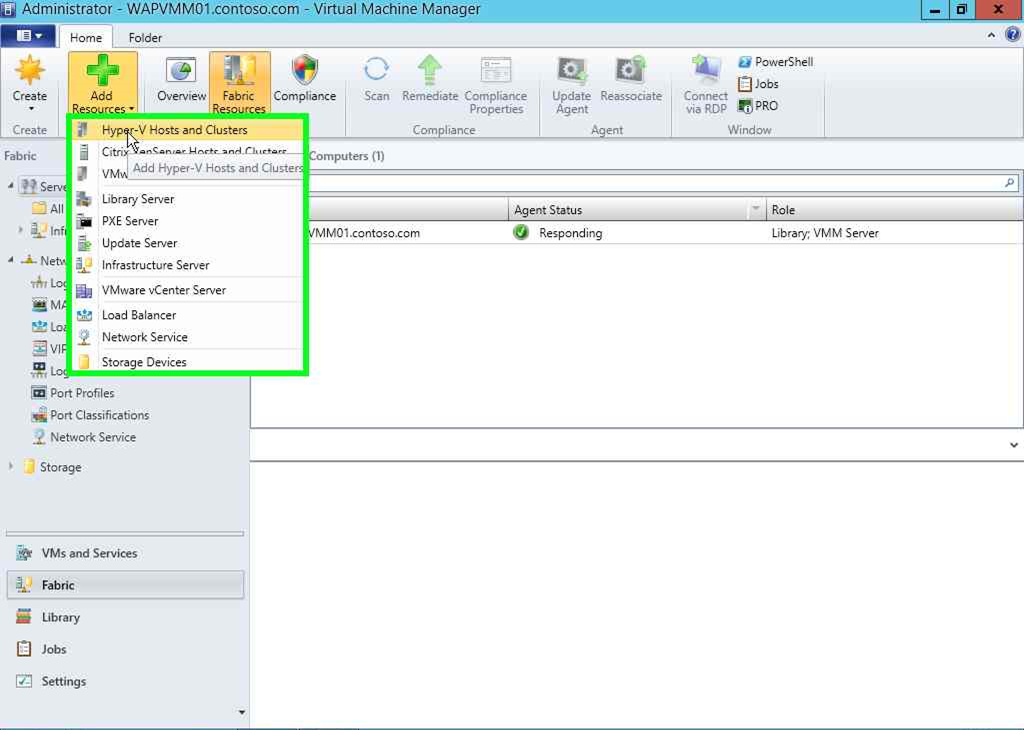Click the search box in the results pane
The image size is (1024, 730).
(653, 183)
